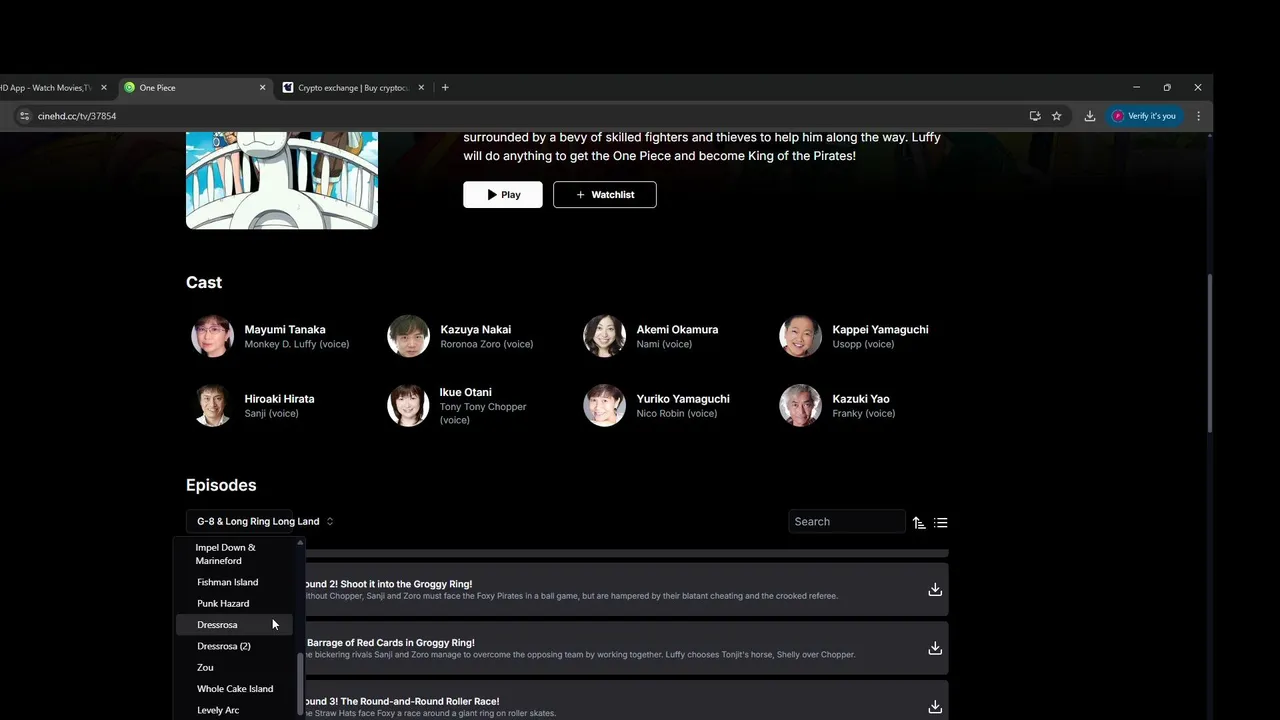Click Kazuya Nakai name
This screenshot has width=1280, height=720.
click(x=476, y=329)
